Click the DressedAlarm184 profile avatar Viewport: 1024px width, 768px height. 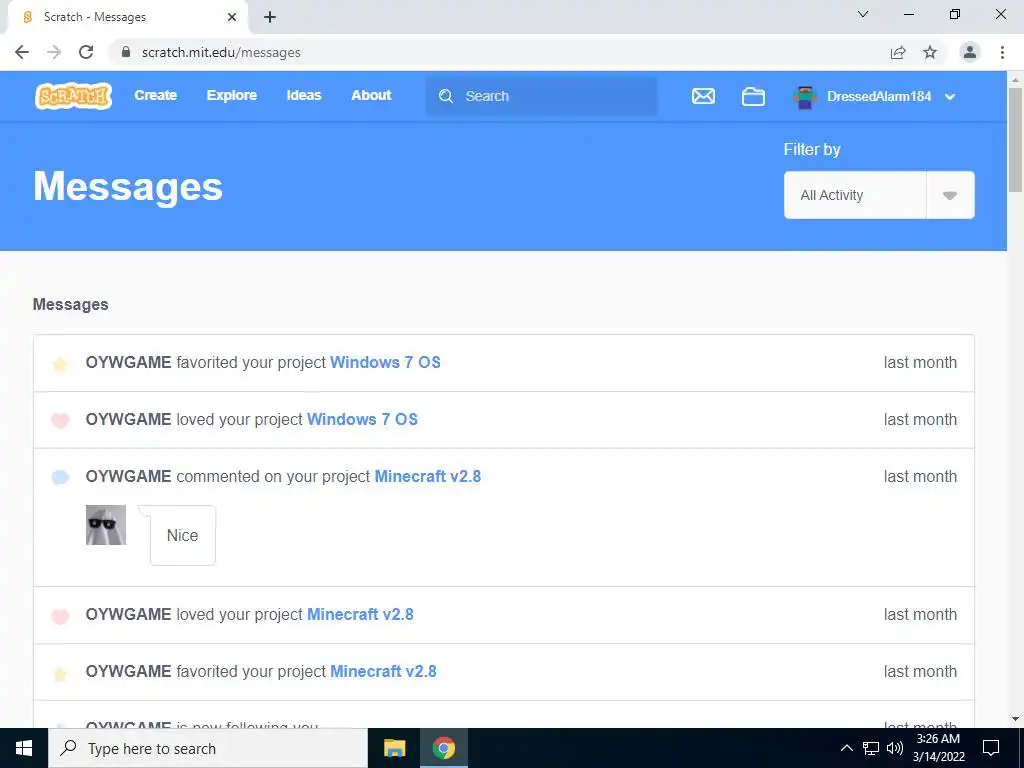[805, 97]
